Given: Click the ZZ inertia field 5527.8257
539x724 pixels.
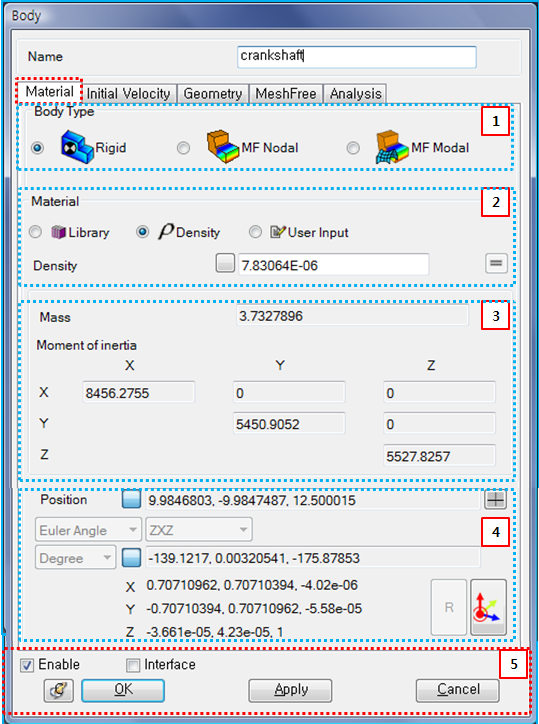Looking at the screenshot, I should click(439, 455).
